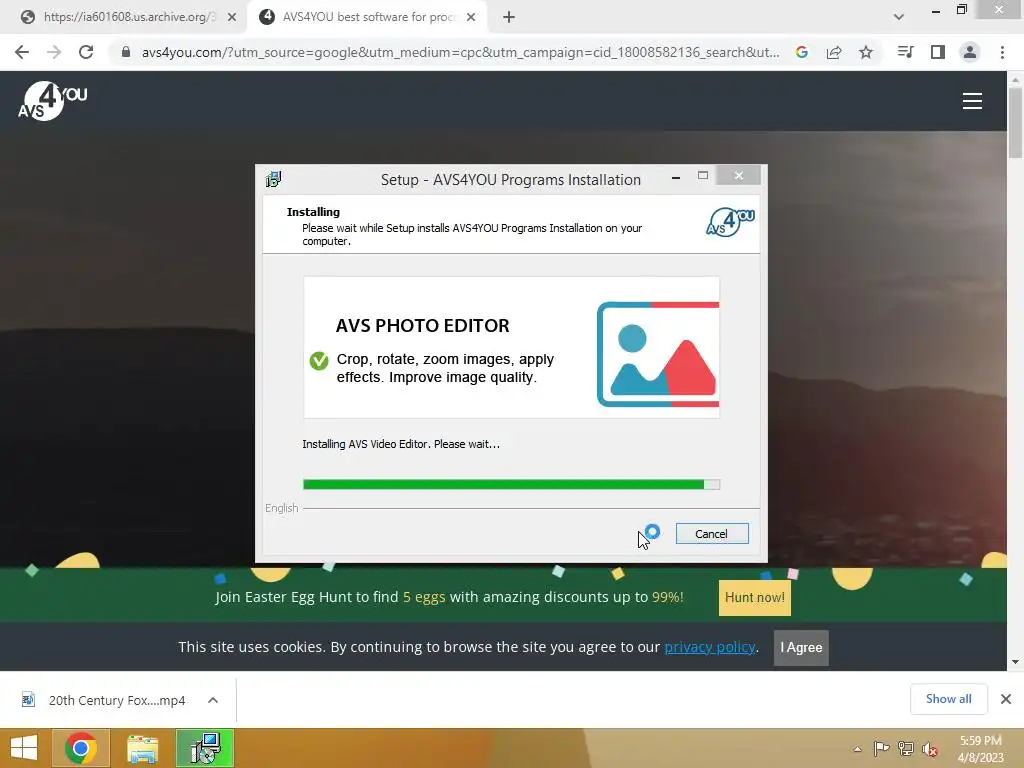Bookmark this page with the star icon
This screenshot has width=1024, height=768.
click(866, 52)
